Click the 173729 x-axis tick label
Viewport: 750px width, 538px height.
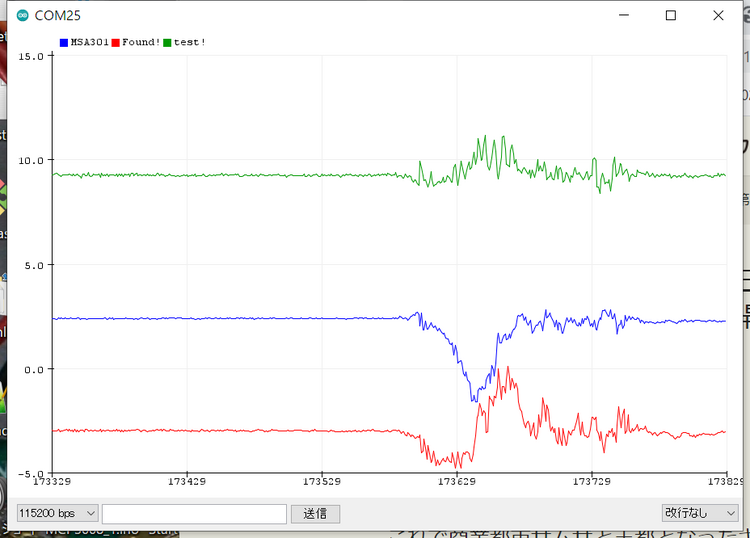point(593,482)
